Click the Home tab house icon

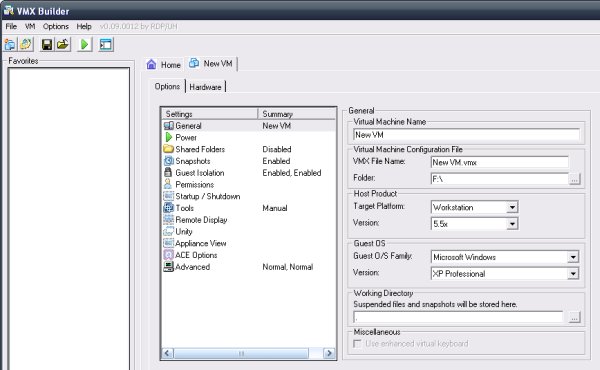click(152, 64)
